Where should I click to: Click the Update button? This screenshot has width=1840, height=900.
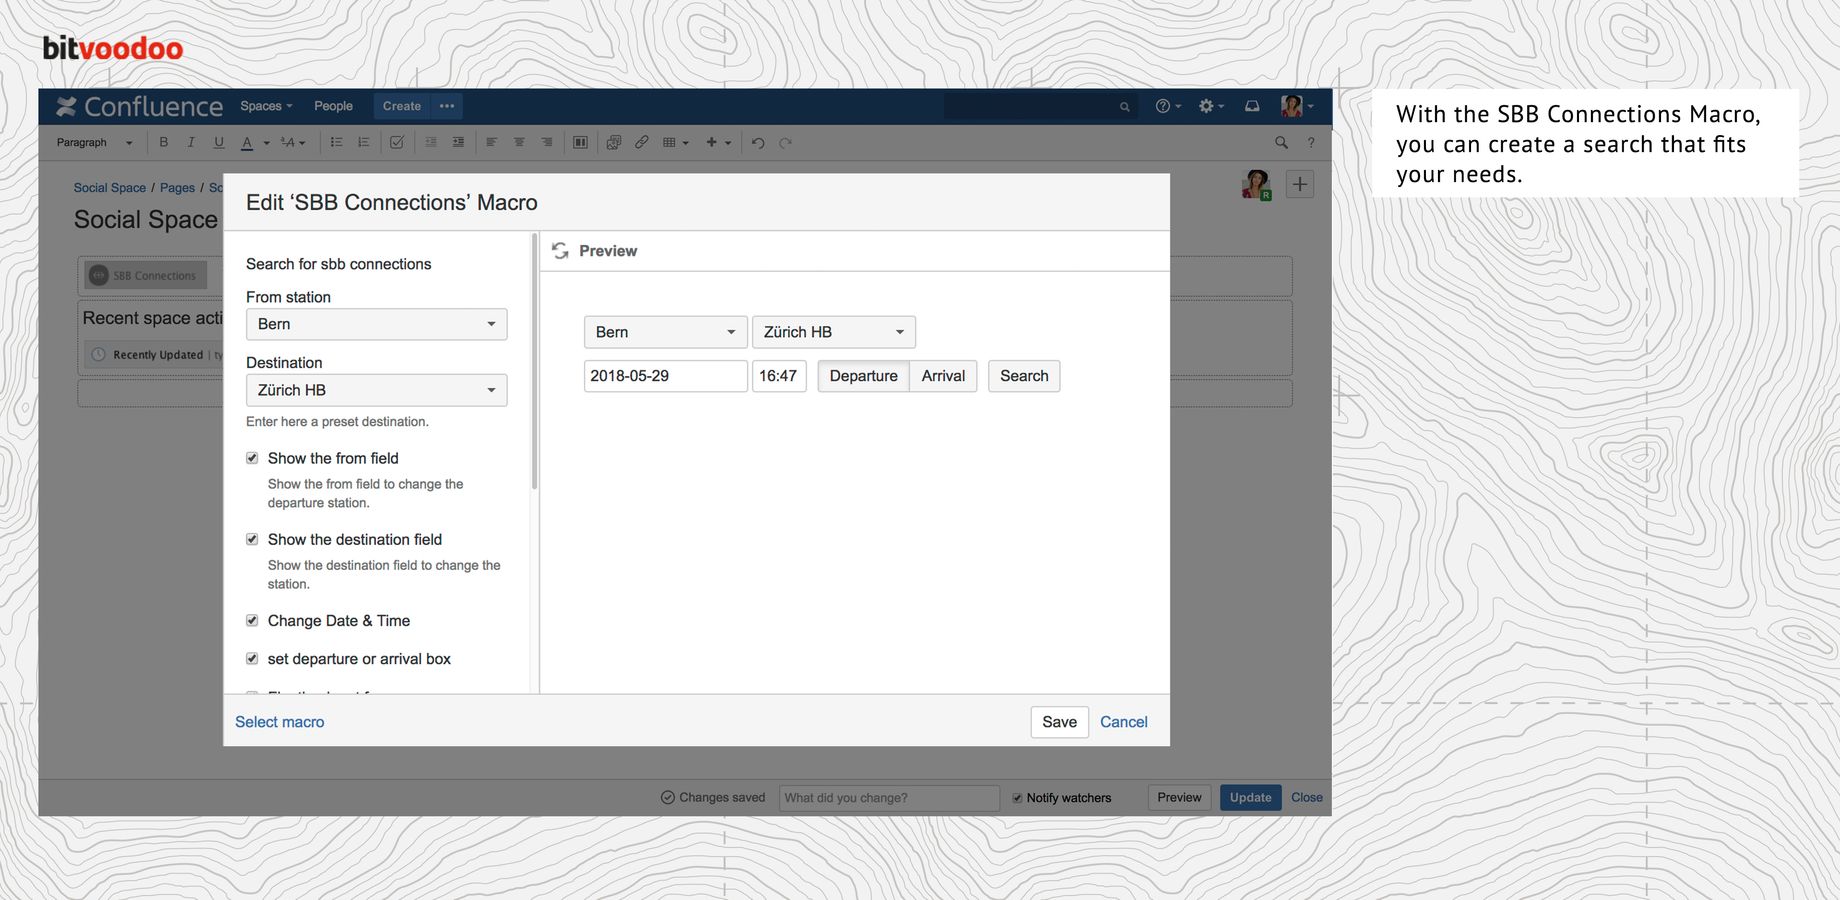(1250, 798)
